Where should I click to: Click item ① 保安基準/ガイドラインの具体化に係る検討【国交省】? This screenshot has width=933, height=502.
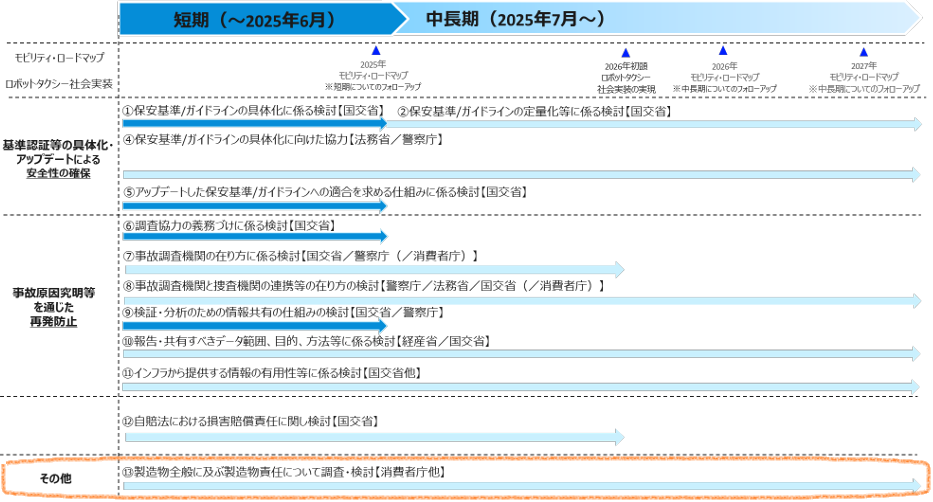[x=253, y=111]
